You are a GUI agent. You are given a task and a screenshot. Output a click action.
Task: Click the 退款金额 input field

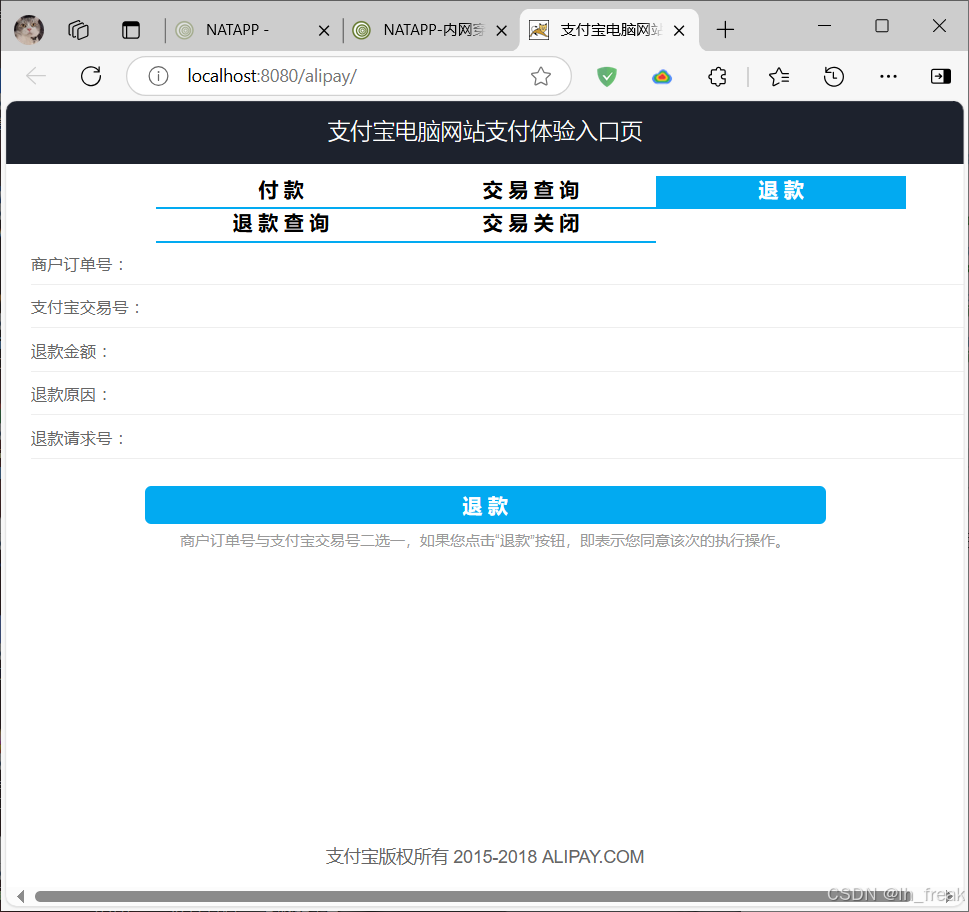click(x=538, y=352)
